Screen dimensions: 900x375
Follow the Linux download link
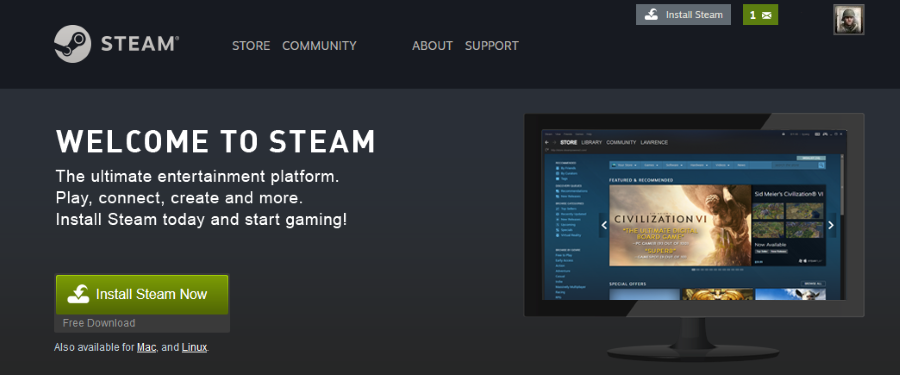[x=194, y=347]
